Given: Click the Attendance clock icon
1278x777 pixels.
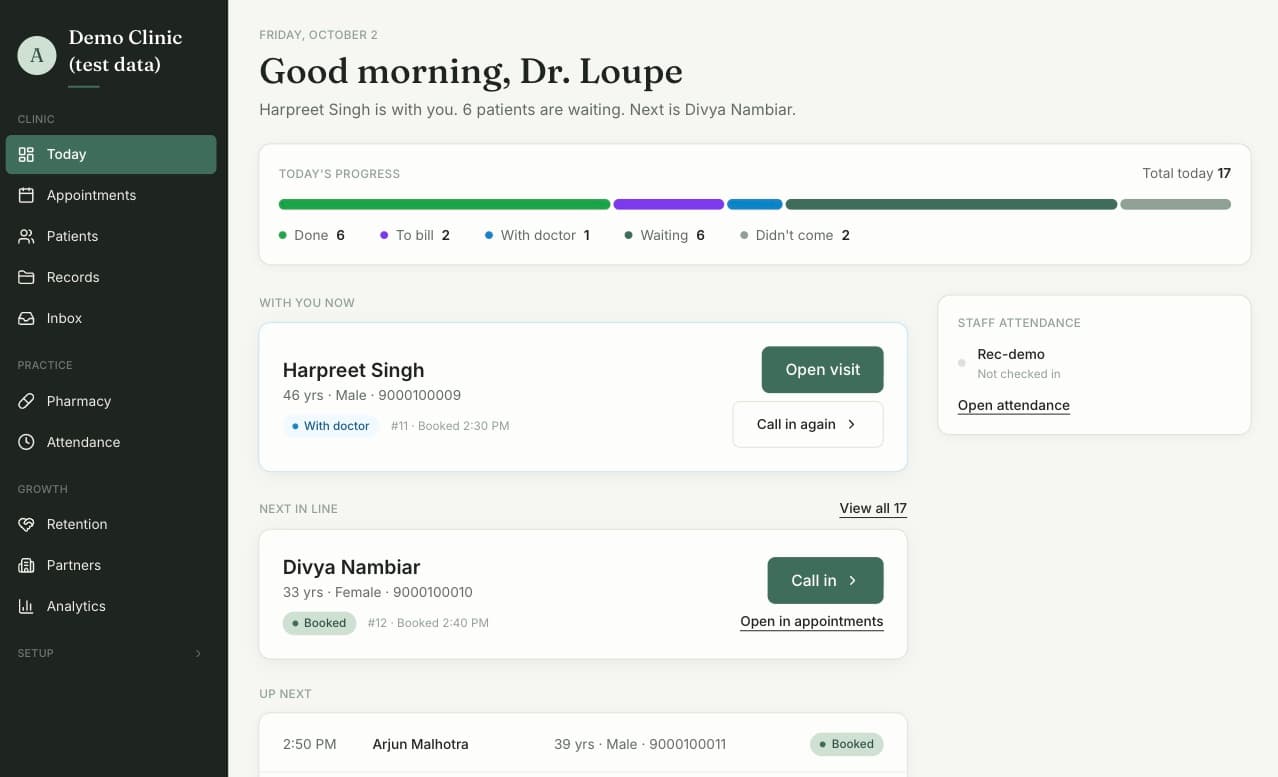Looking at the screenshot, I should pyautogui.click(x=27, y=442).
